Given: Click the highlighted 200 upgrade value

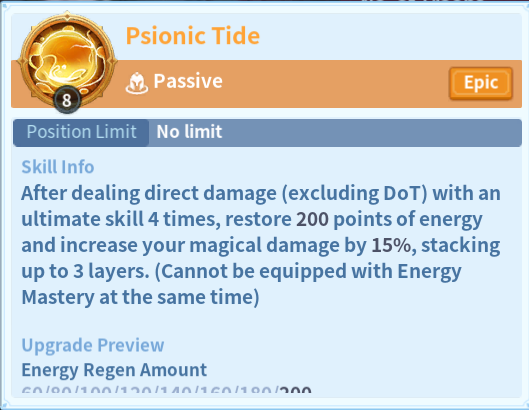Looking at the screenshot, I should [296, 389].
